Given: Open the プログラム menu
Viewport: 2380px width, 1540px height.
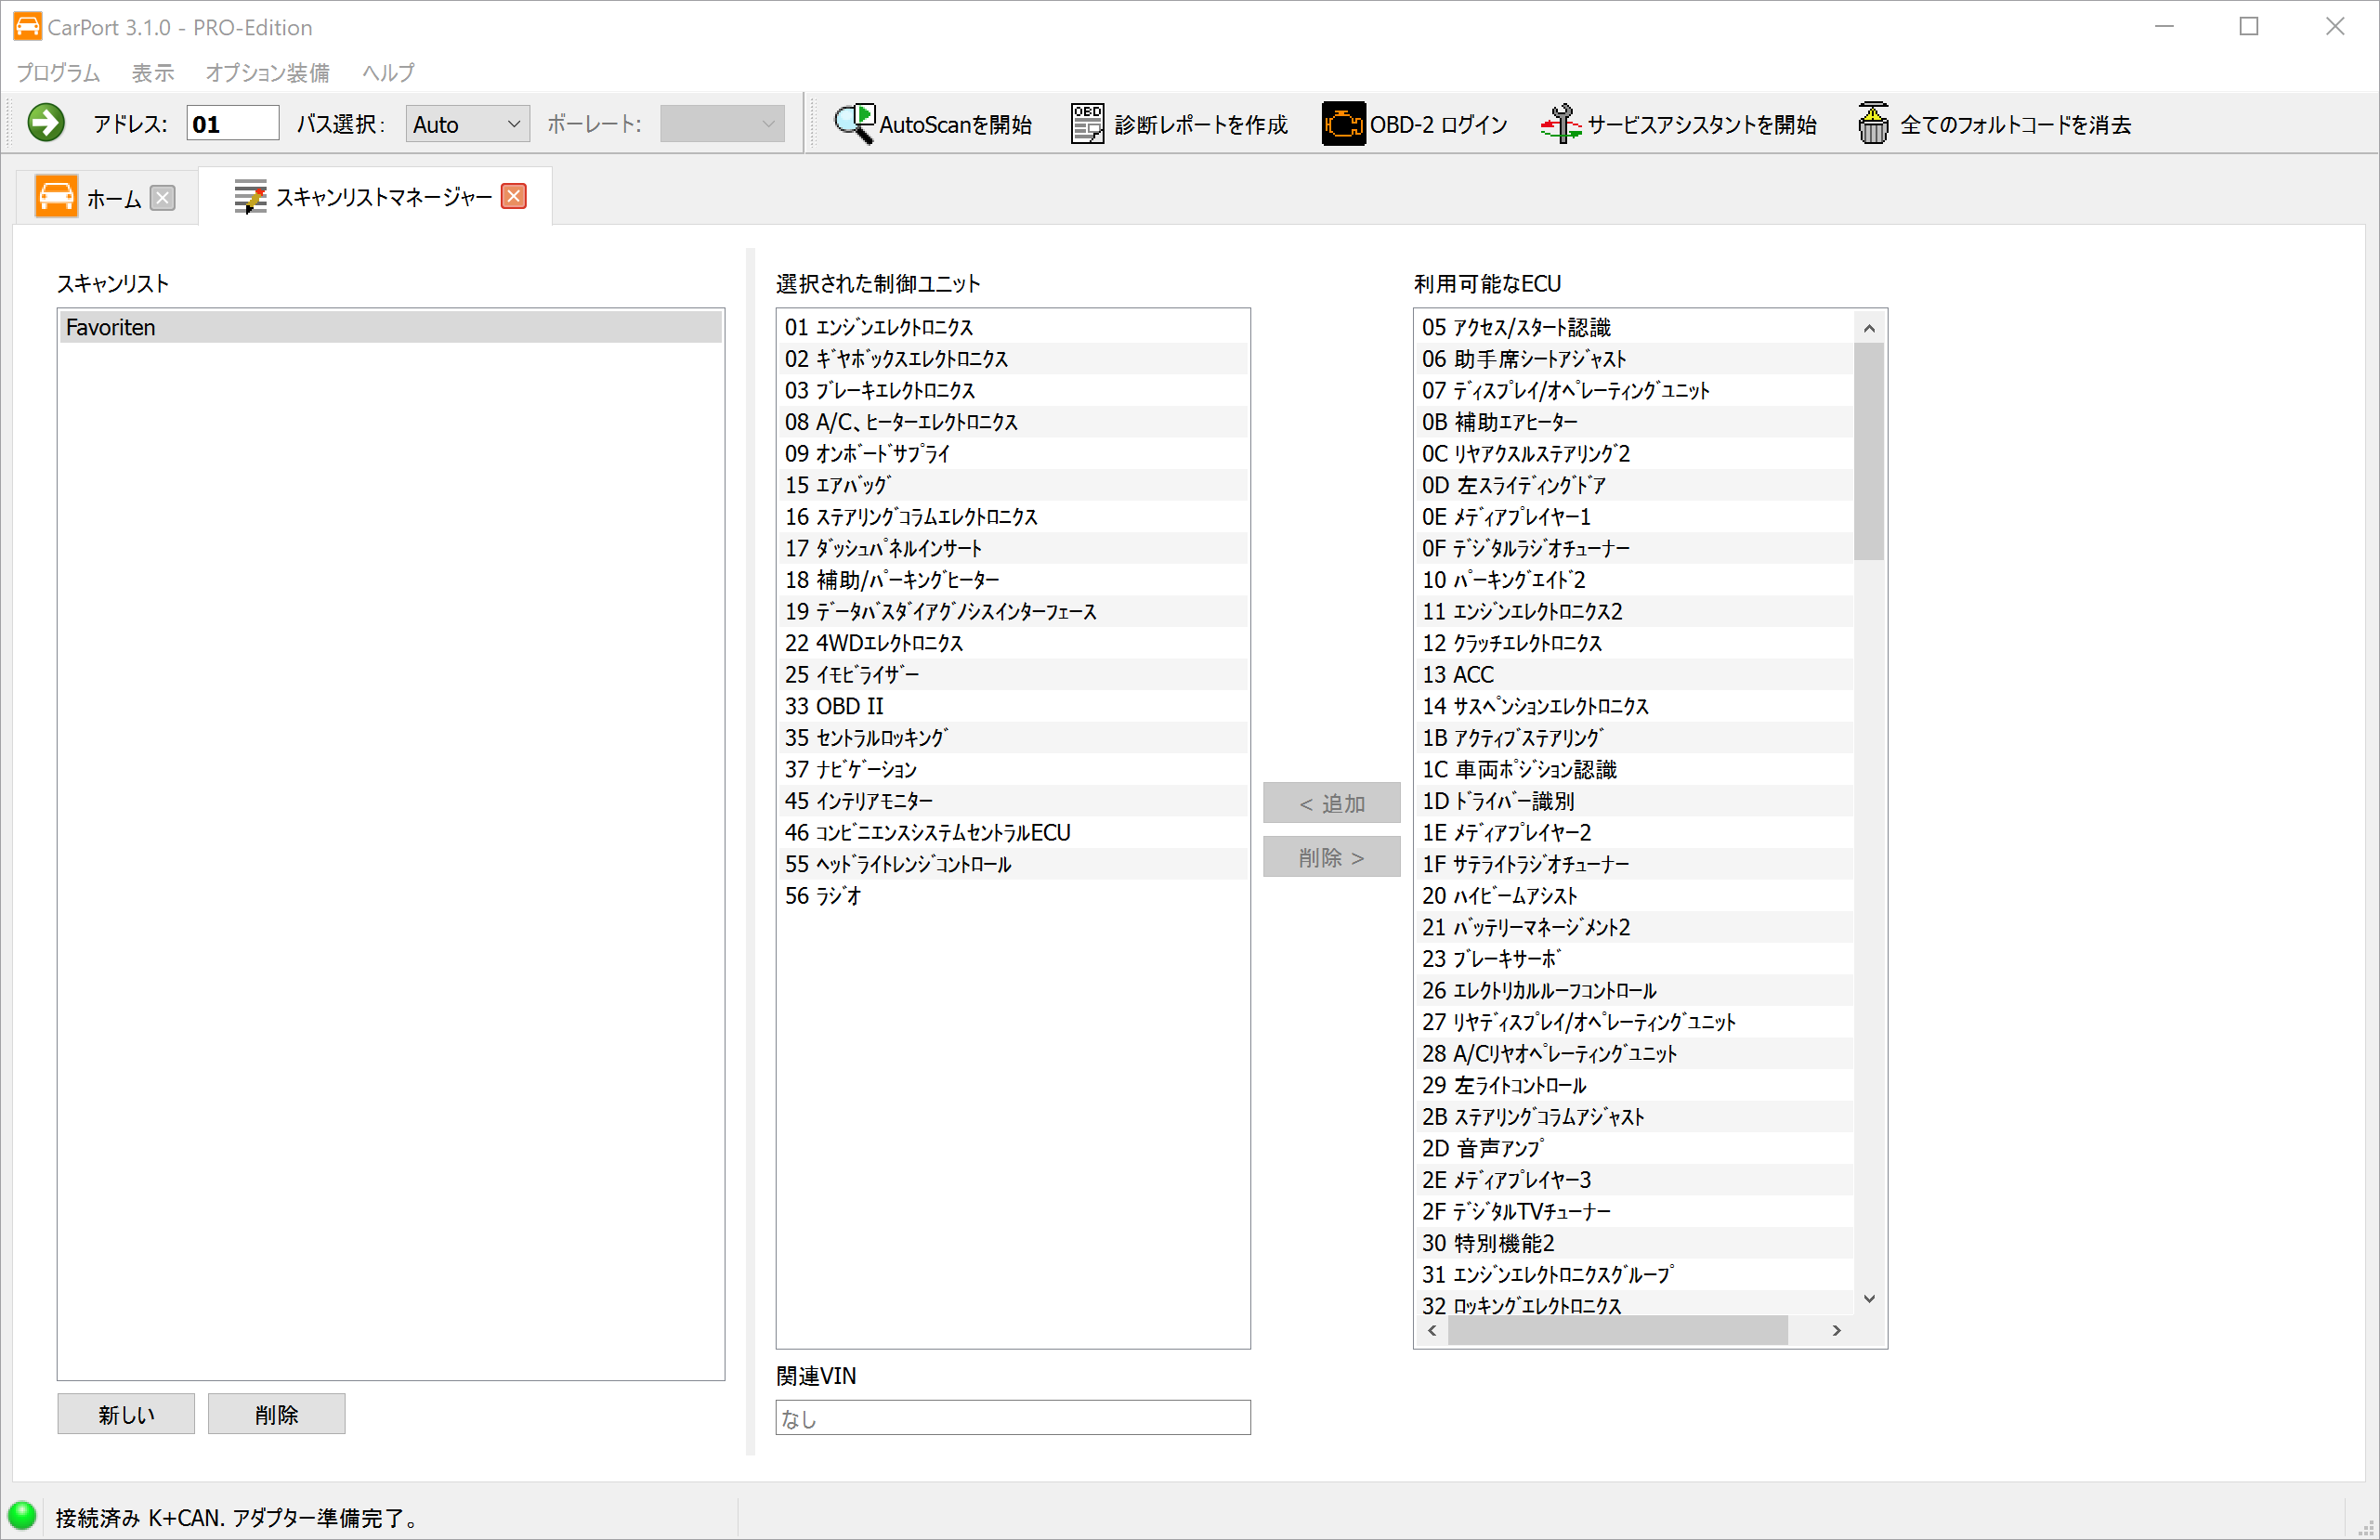Looking at the screenshot, I should (x=58, y=72).
